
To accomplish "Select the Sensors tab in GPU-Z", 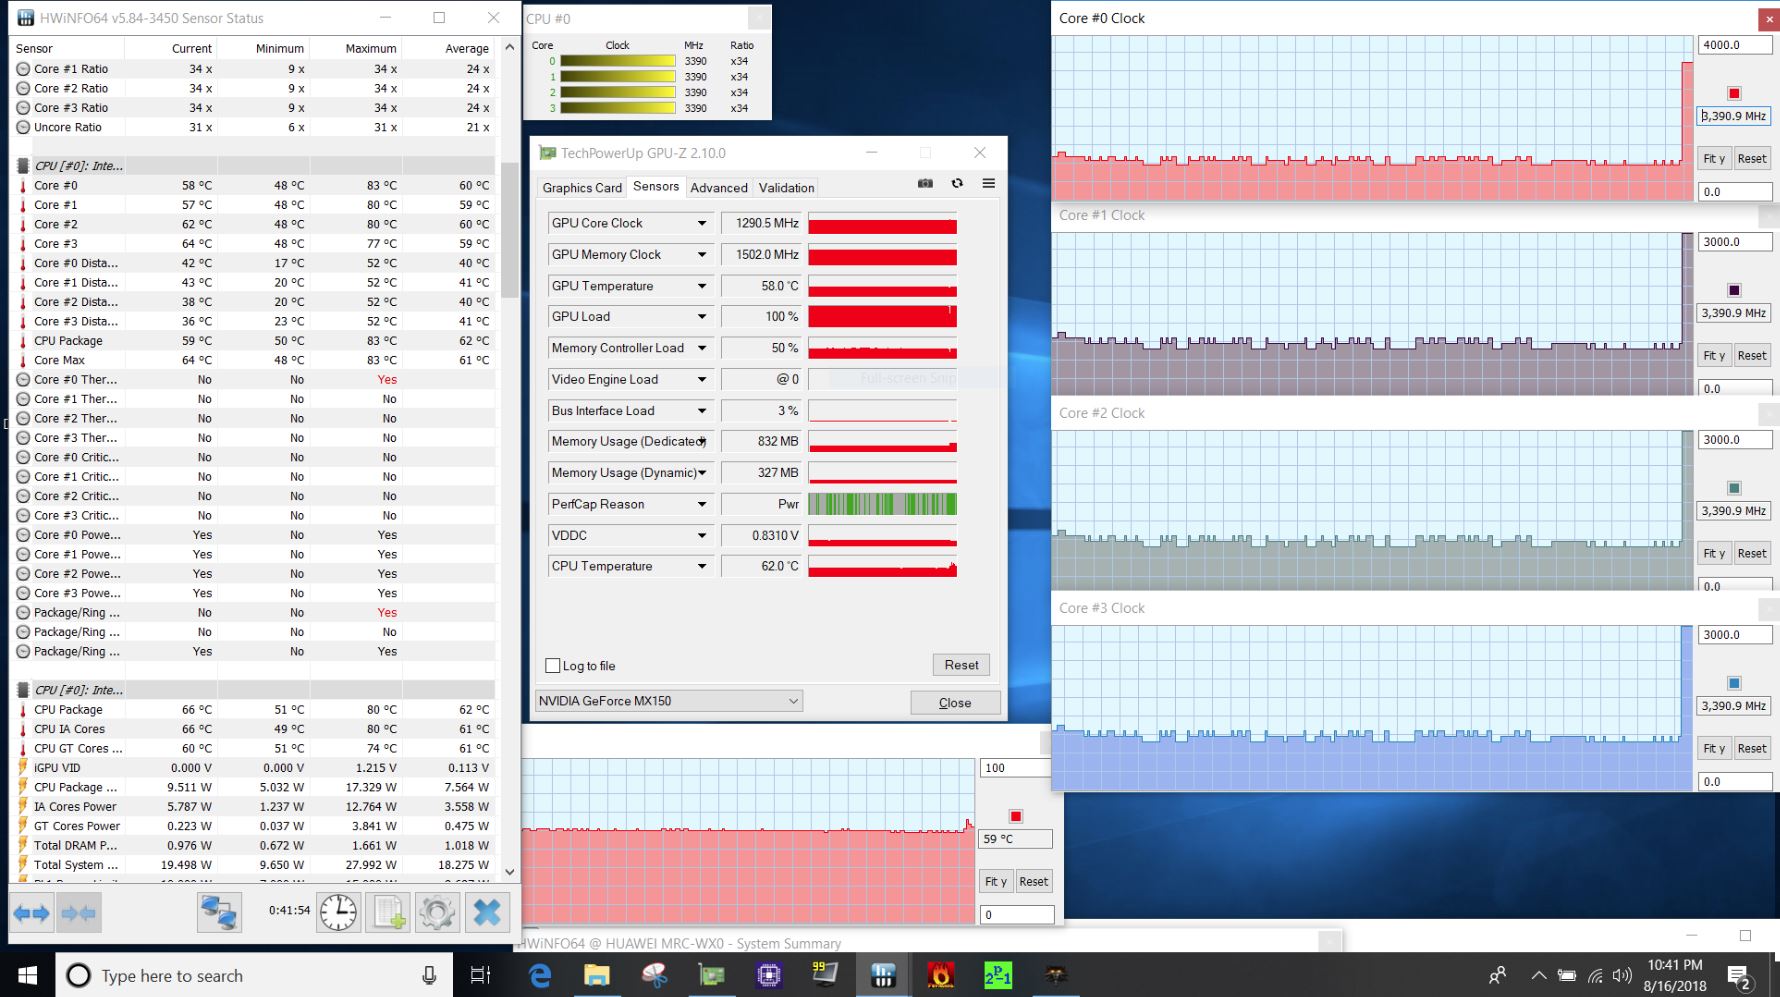I will pos(656,186).
